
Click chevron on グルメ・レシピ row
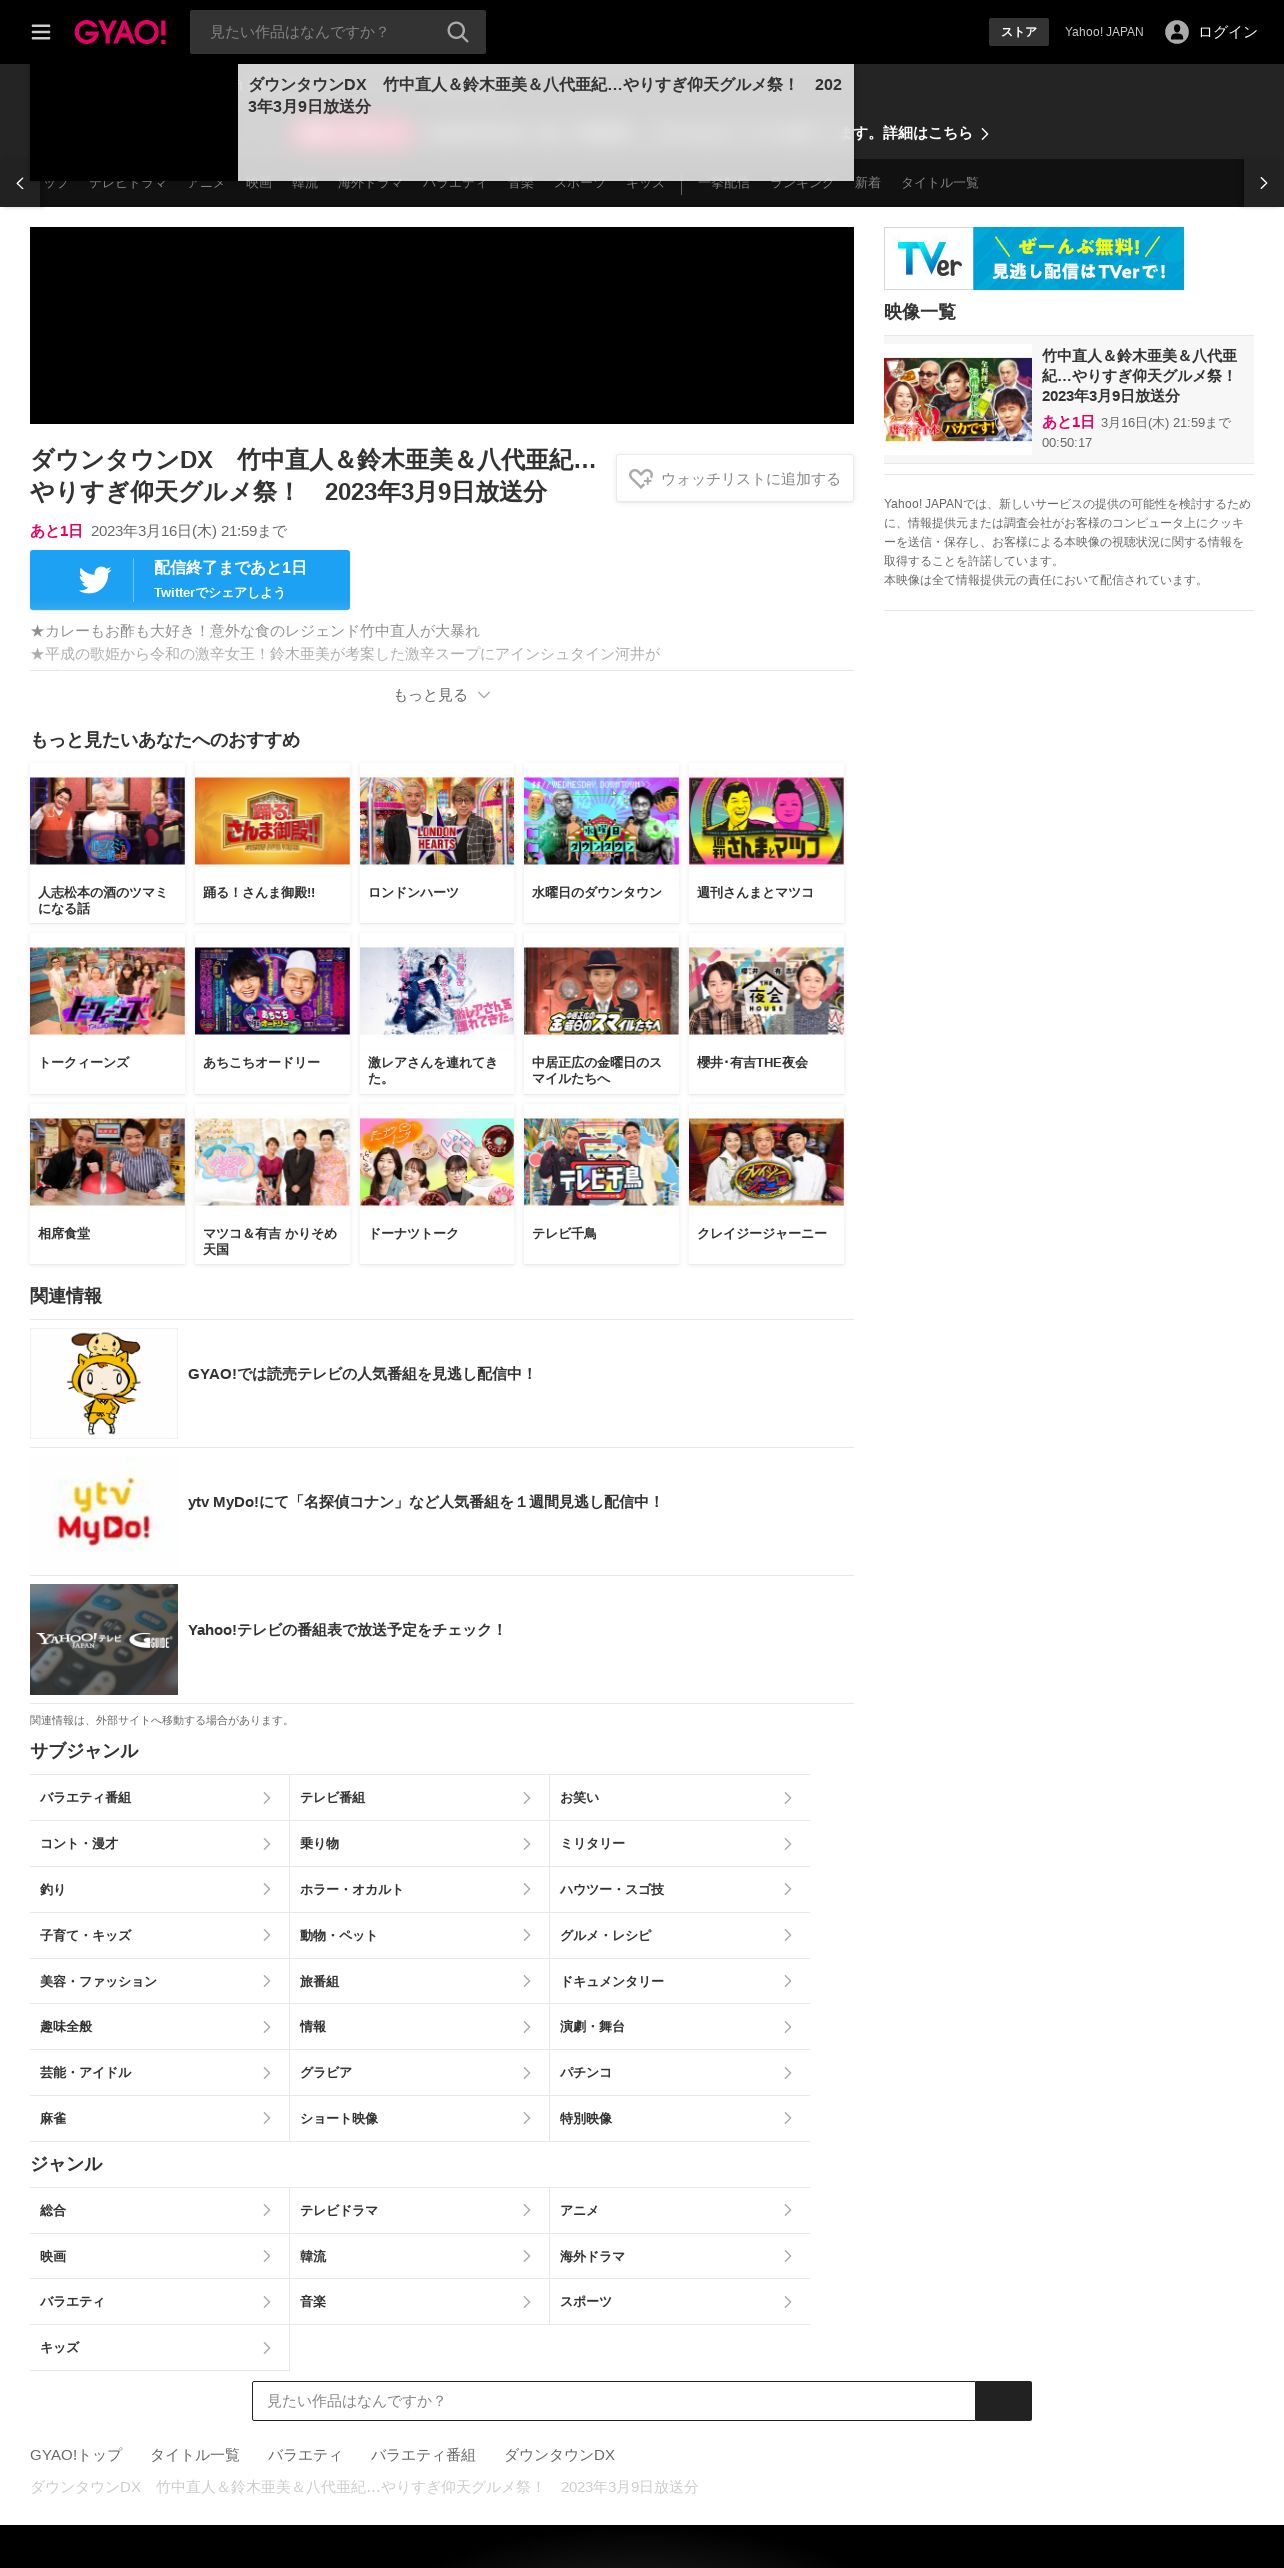click(788, 1935)
